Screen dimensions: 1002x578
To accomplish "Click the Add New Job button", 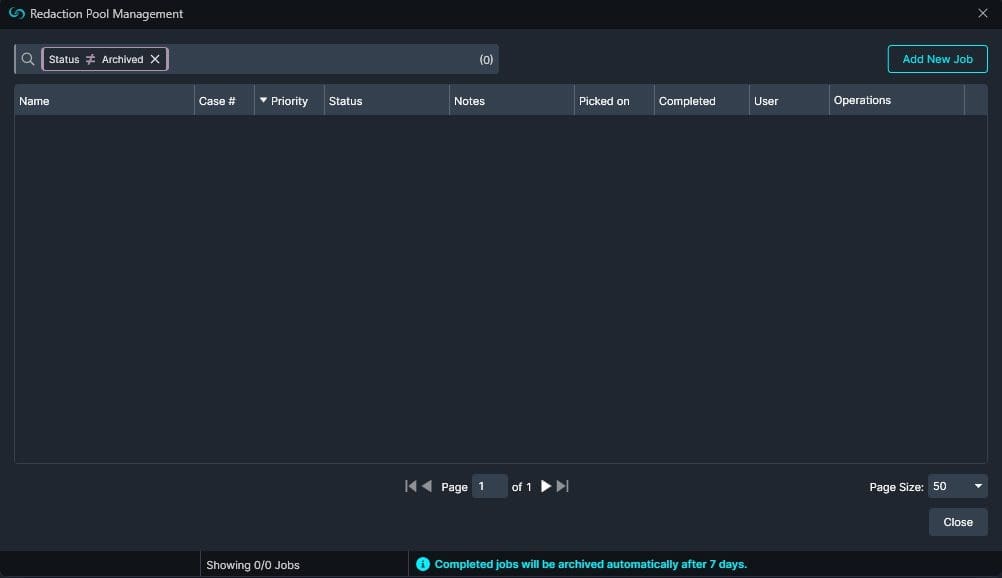I will point(937,59).
